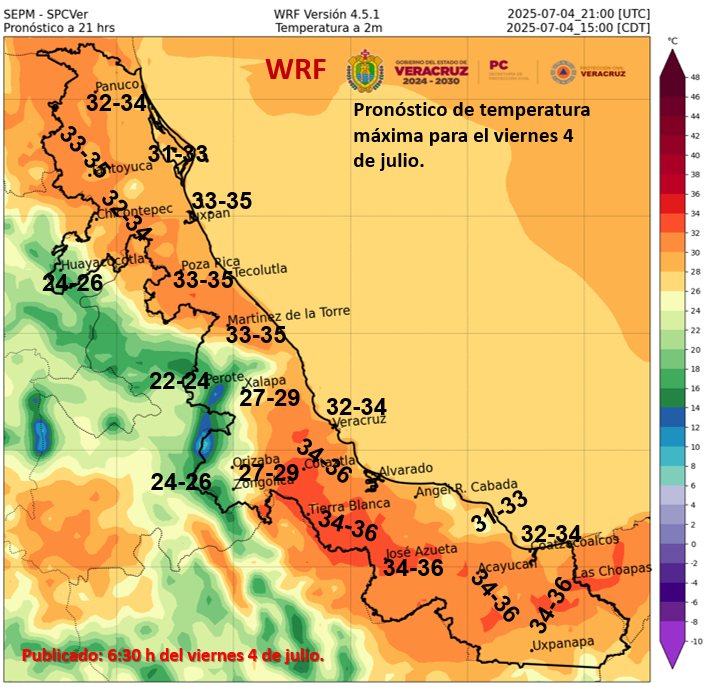Pick the 20 °C green colorbar segment
Screen dimensions: 706x687
pyautogui.click(x=670, y=350)
